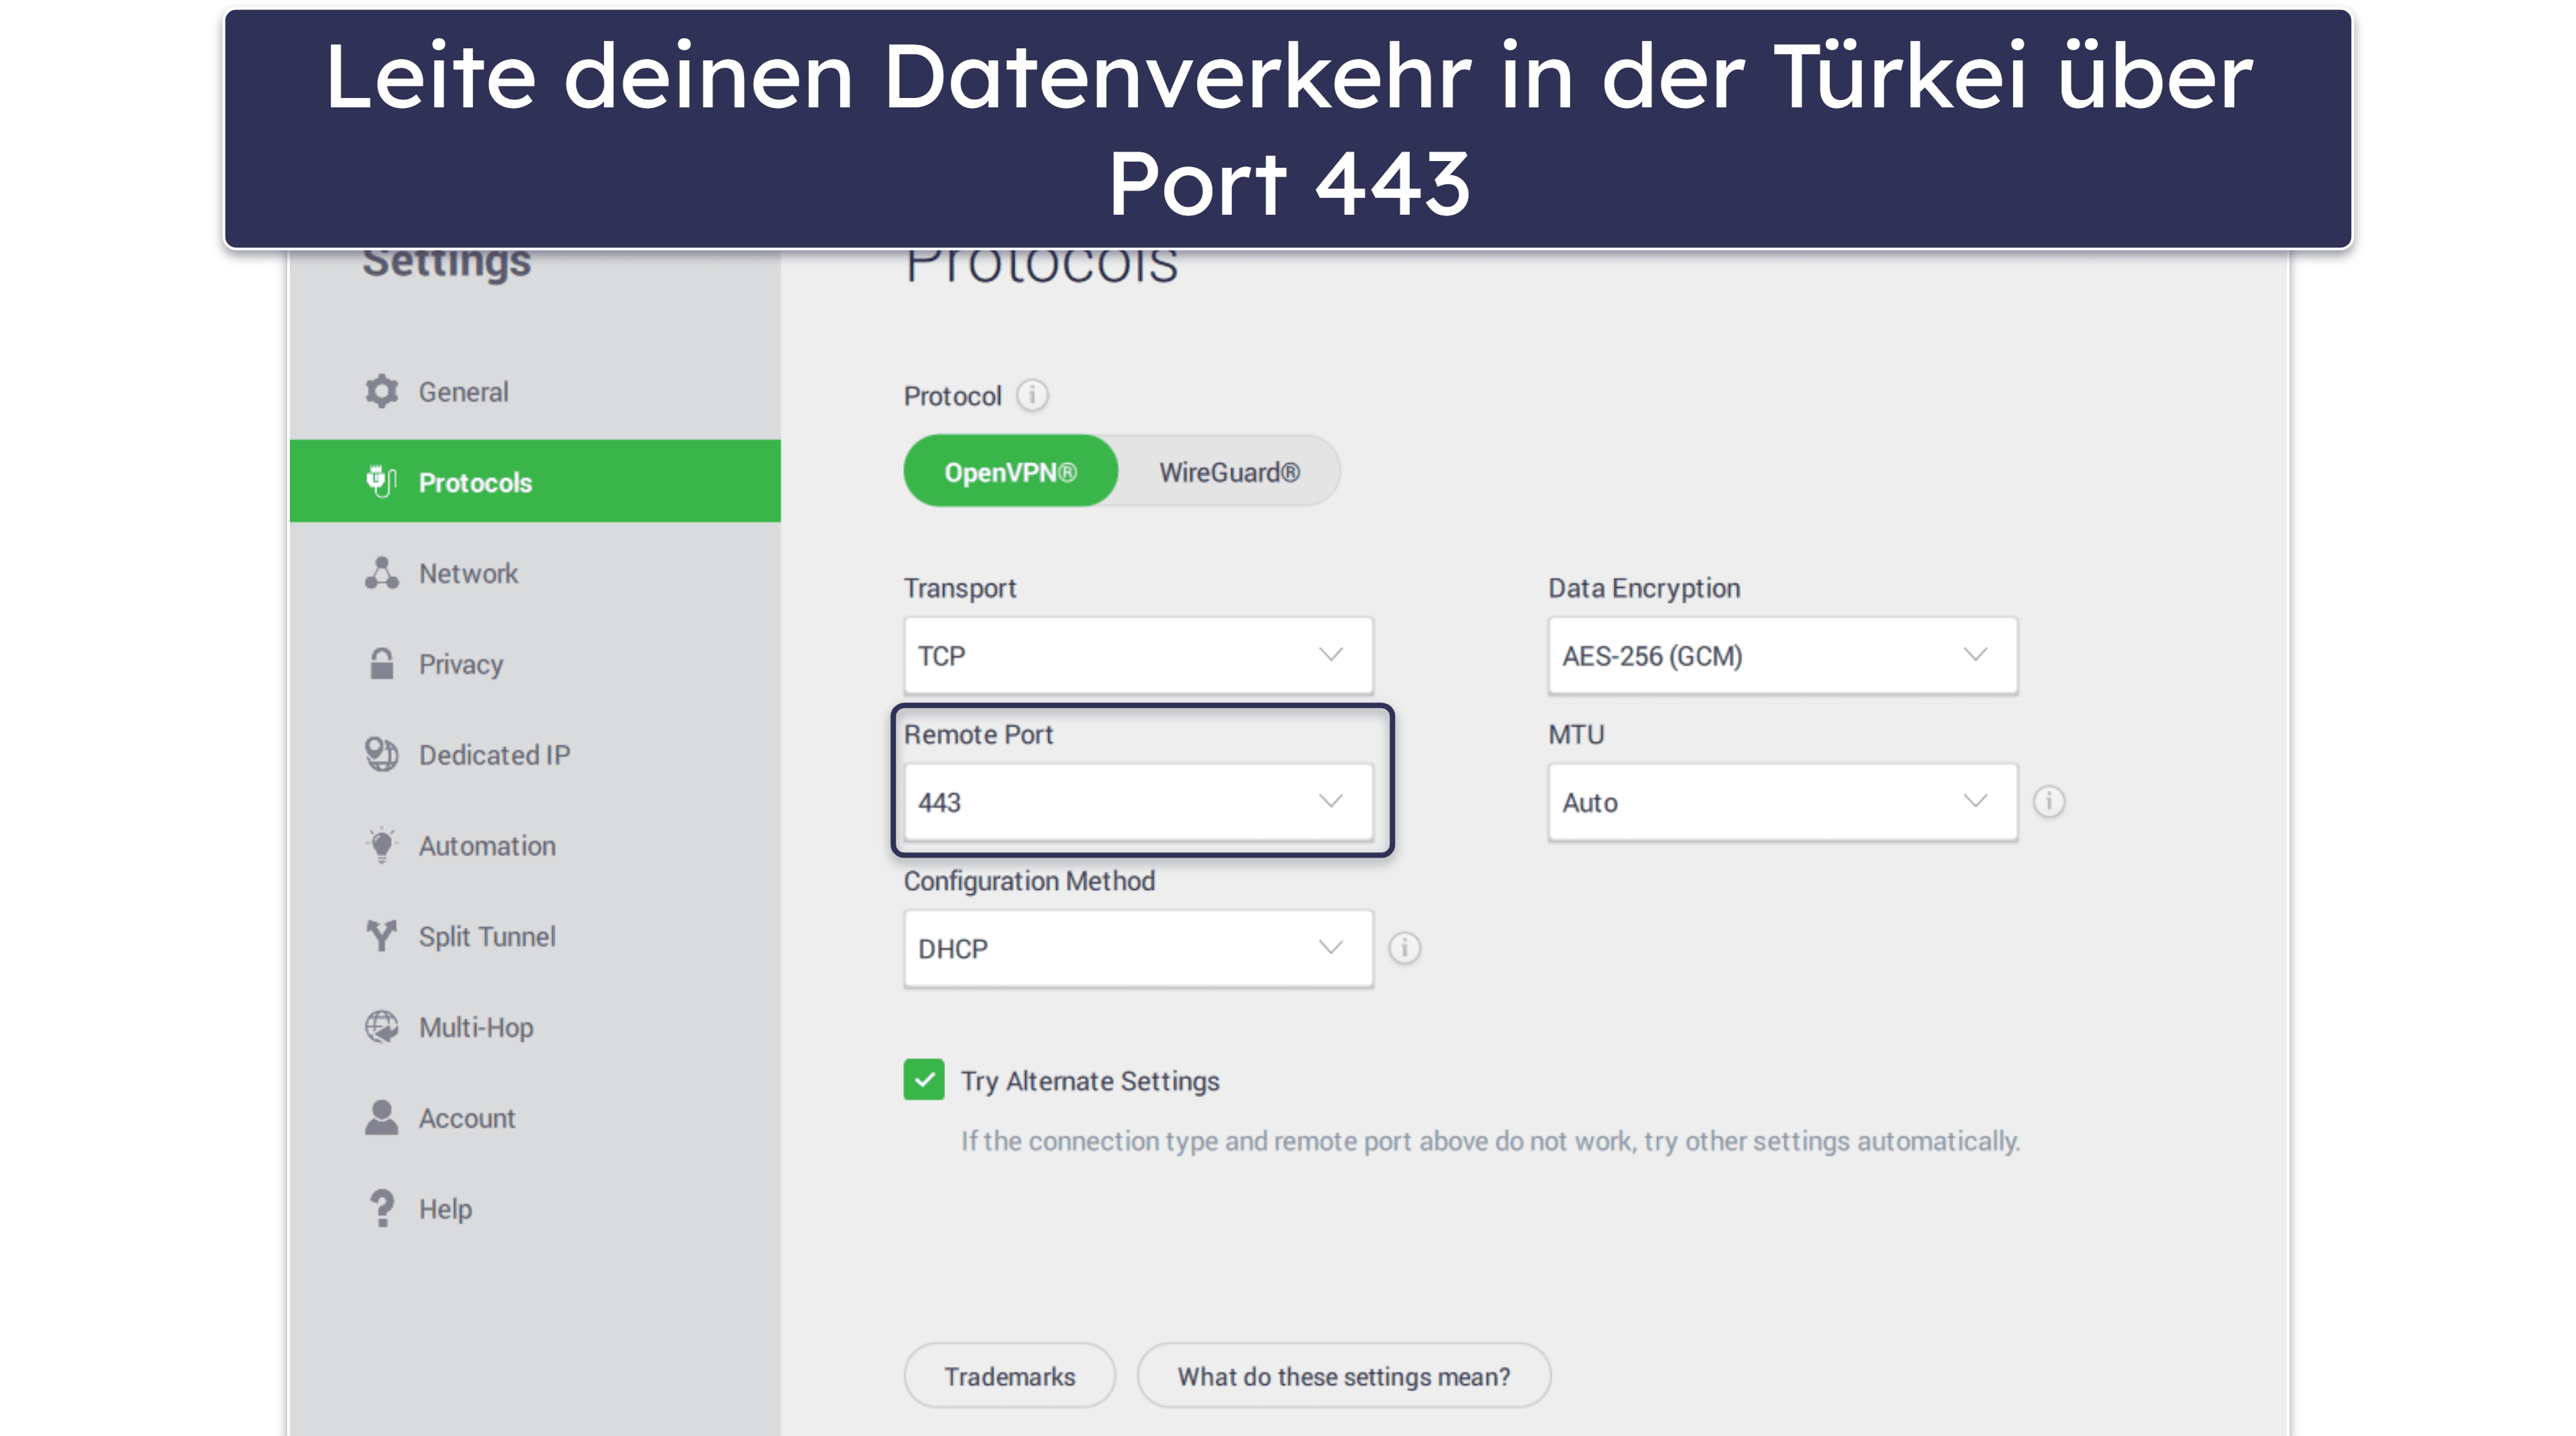Screen dimensions: 2576x1436
Task: Open Split Tunnel settings
Action: (535, 936)
